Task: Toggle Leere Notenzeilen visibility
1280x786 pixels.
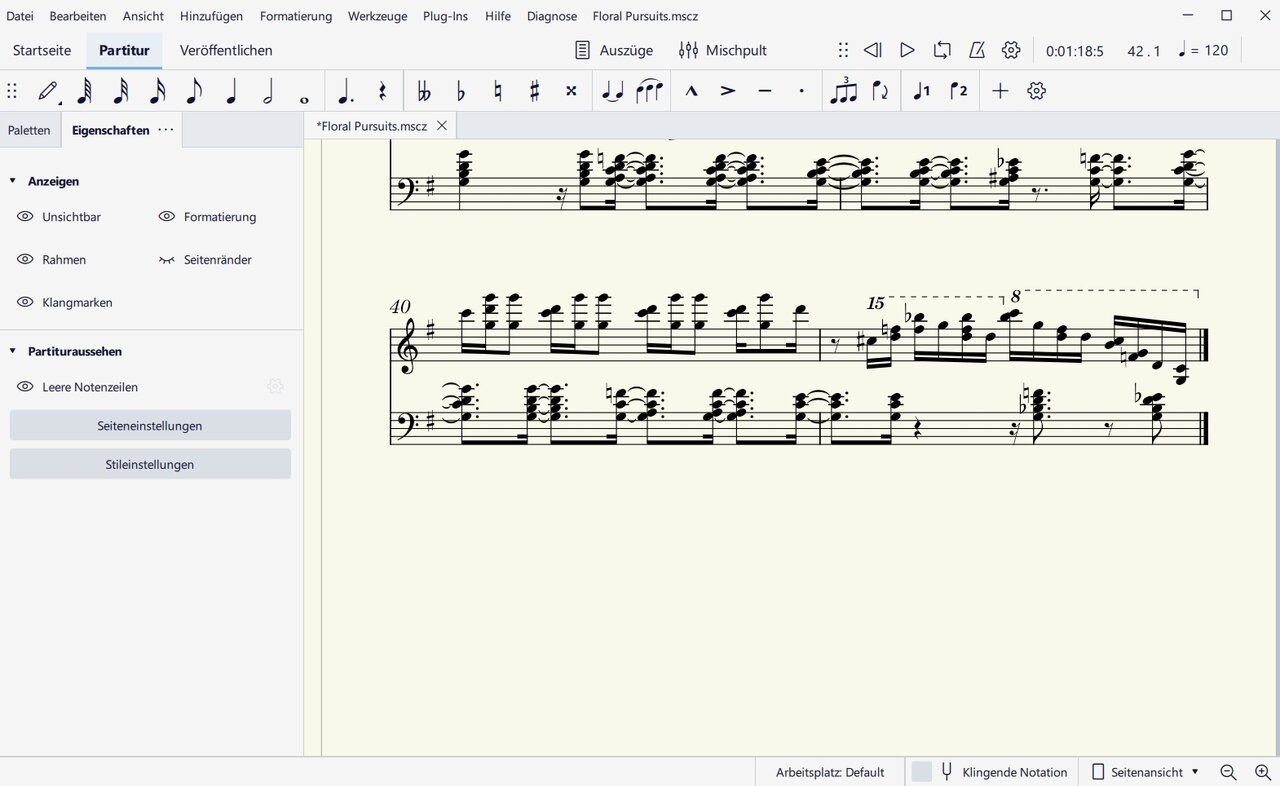Action: (26, 387)
